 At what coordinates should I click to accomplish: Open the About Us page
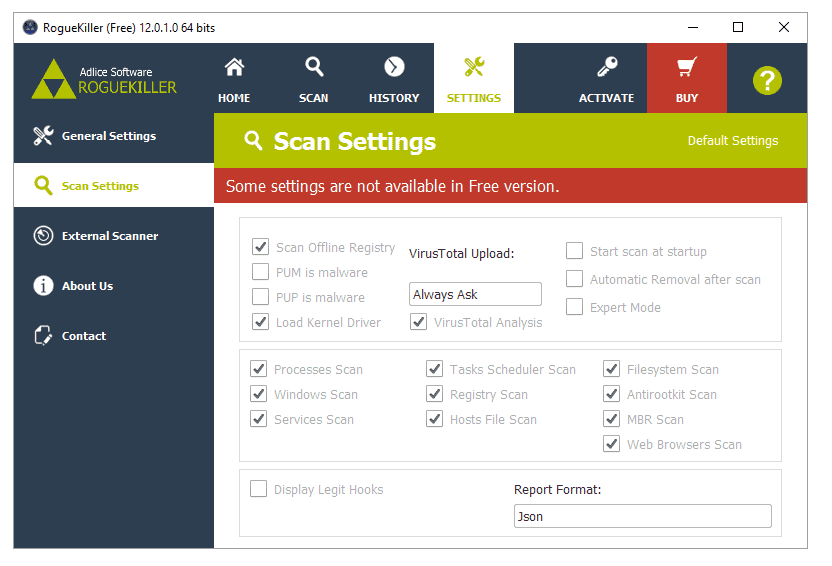87,286
